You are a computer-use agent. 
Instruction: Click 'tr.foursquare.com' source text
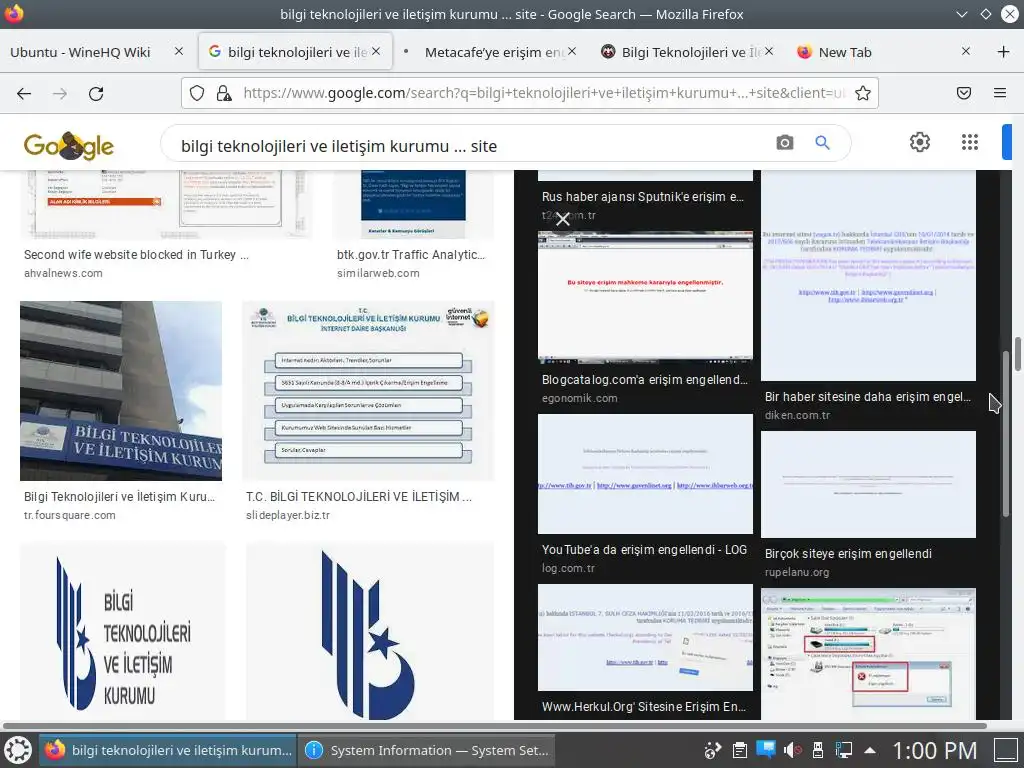[x=70, y=515]
